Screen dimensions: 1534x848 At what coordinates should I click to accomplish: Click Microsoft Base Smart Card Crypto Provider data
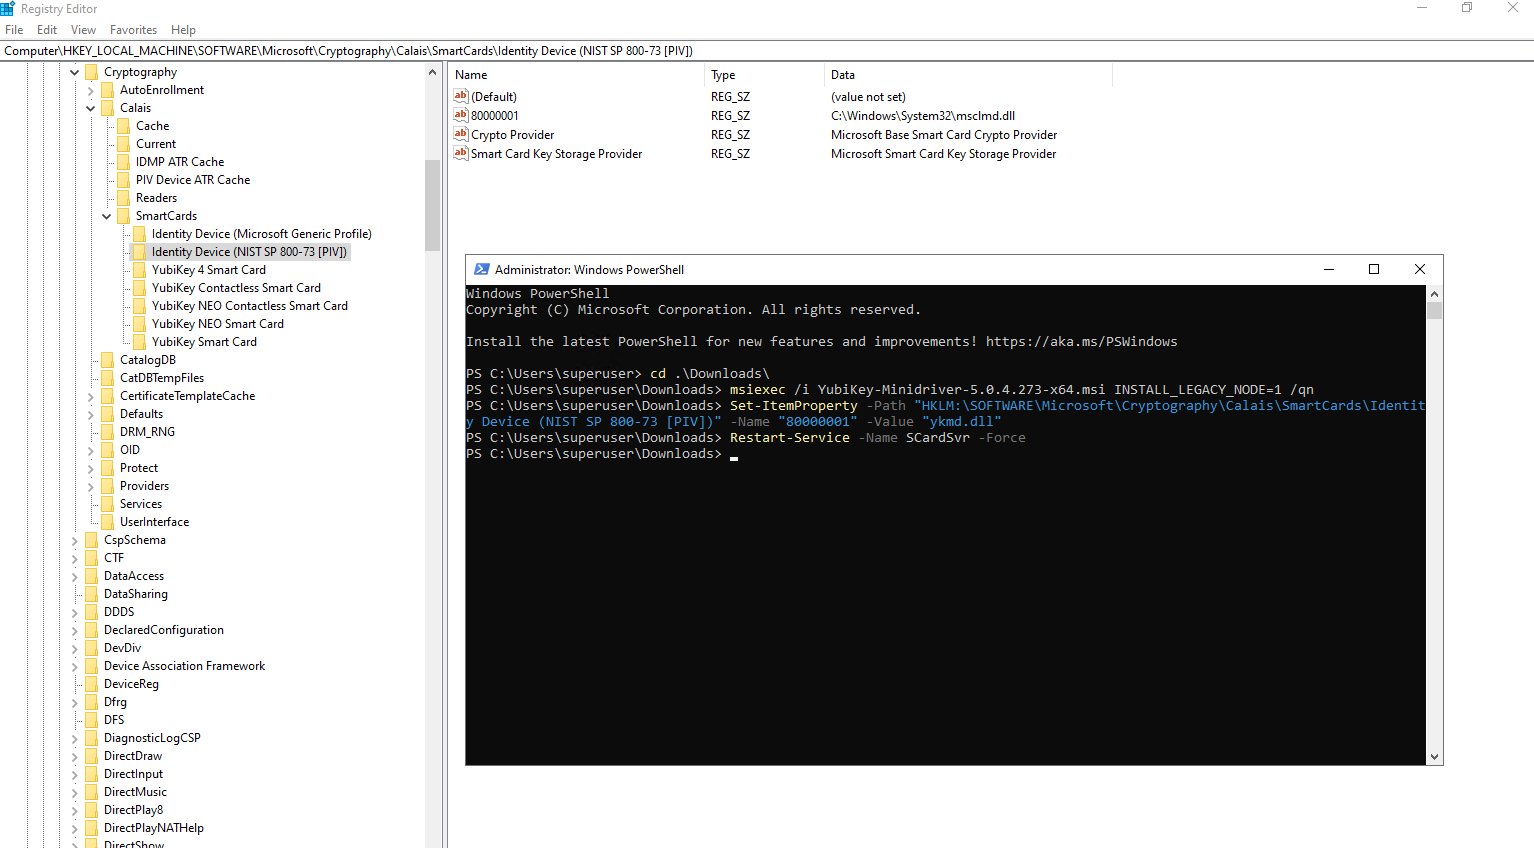click(x=944, y=135)
